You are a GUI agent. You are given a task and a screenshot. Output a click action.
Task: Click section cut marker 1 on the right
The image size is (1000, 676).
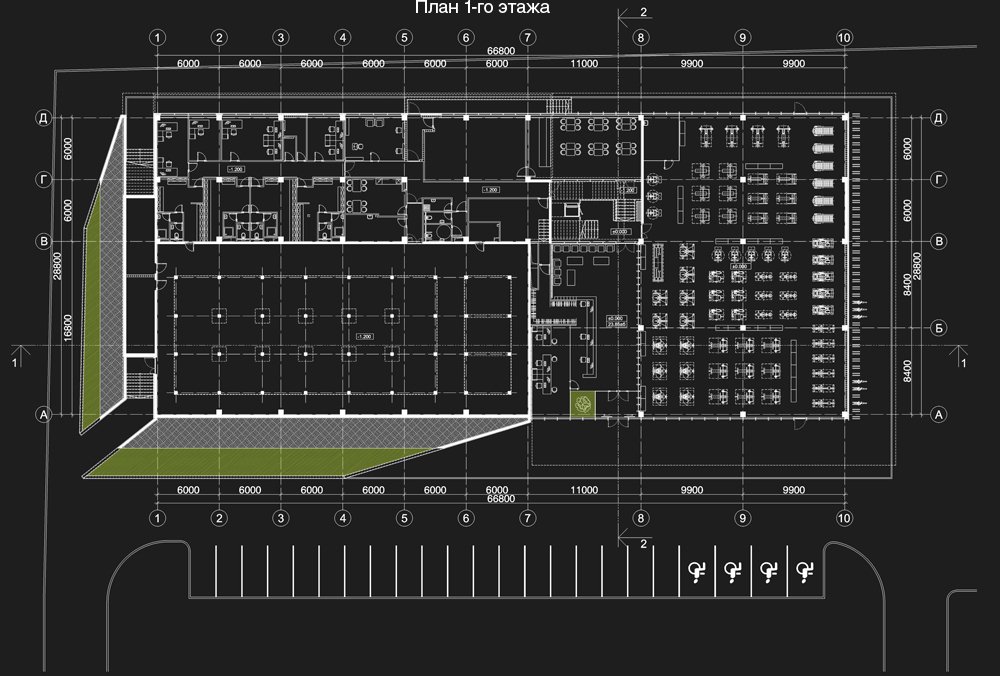(x=961, y=357)
